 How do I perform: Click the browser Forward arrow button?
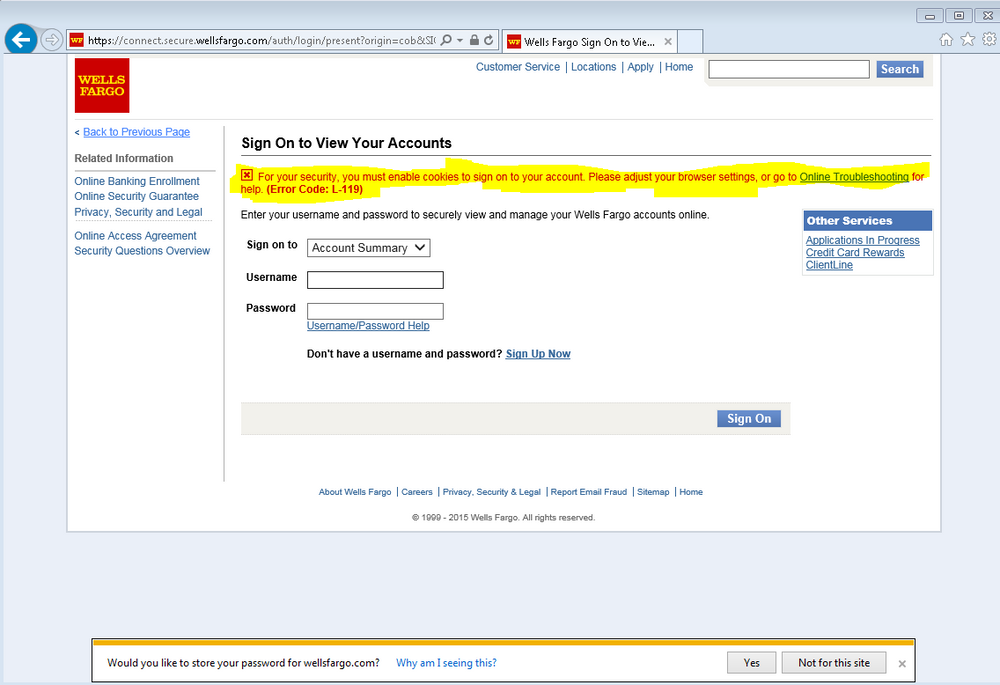51,40
